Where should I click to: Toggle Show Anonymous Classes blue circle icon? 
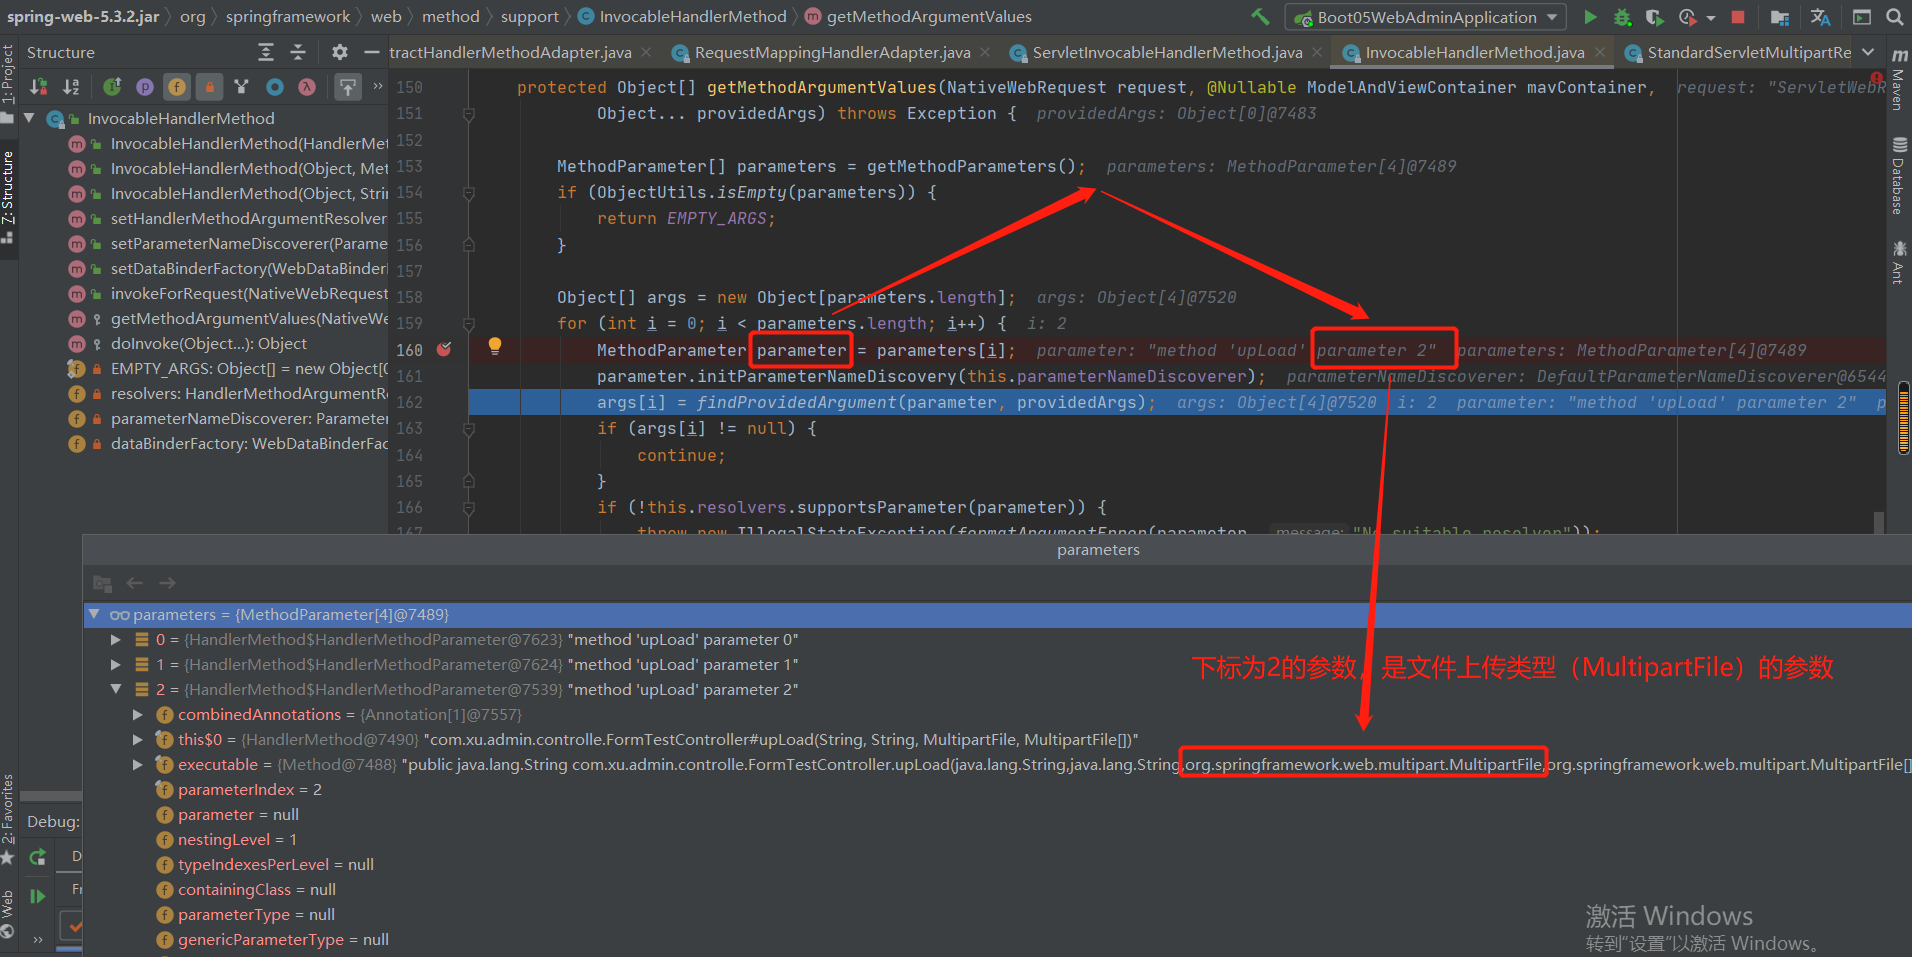pyautogui.click(x=275, y=87)
